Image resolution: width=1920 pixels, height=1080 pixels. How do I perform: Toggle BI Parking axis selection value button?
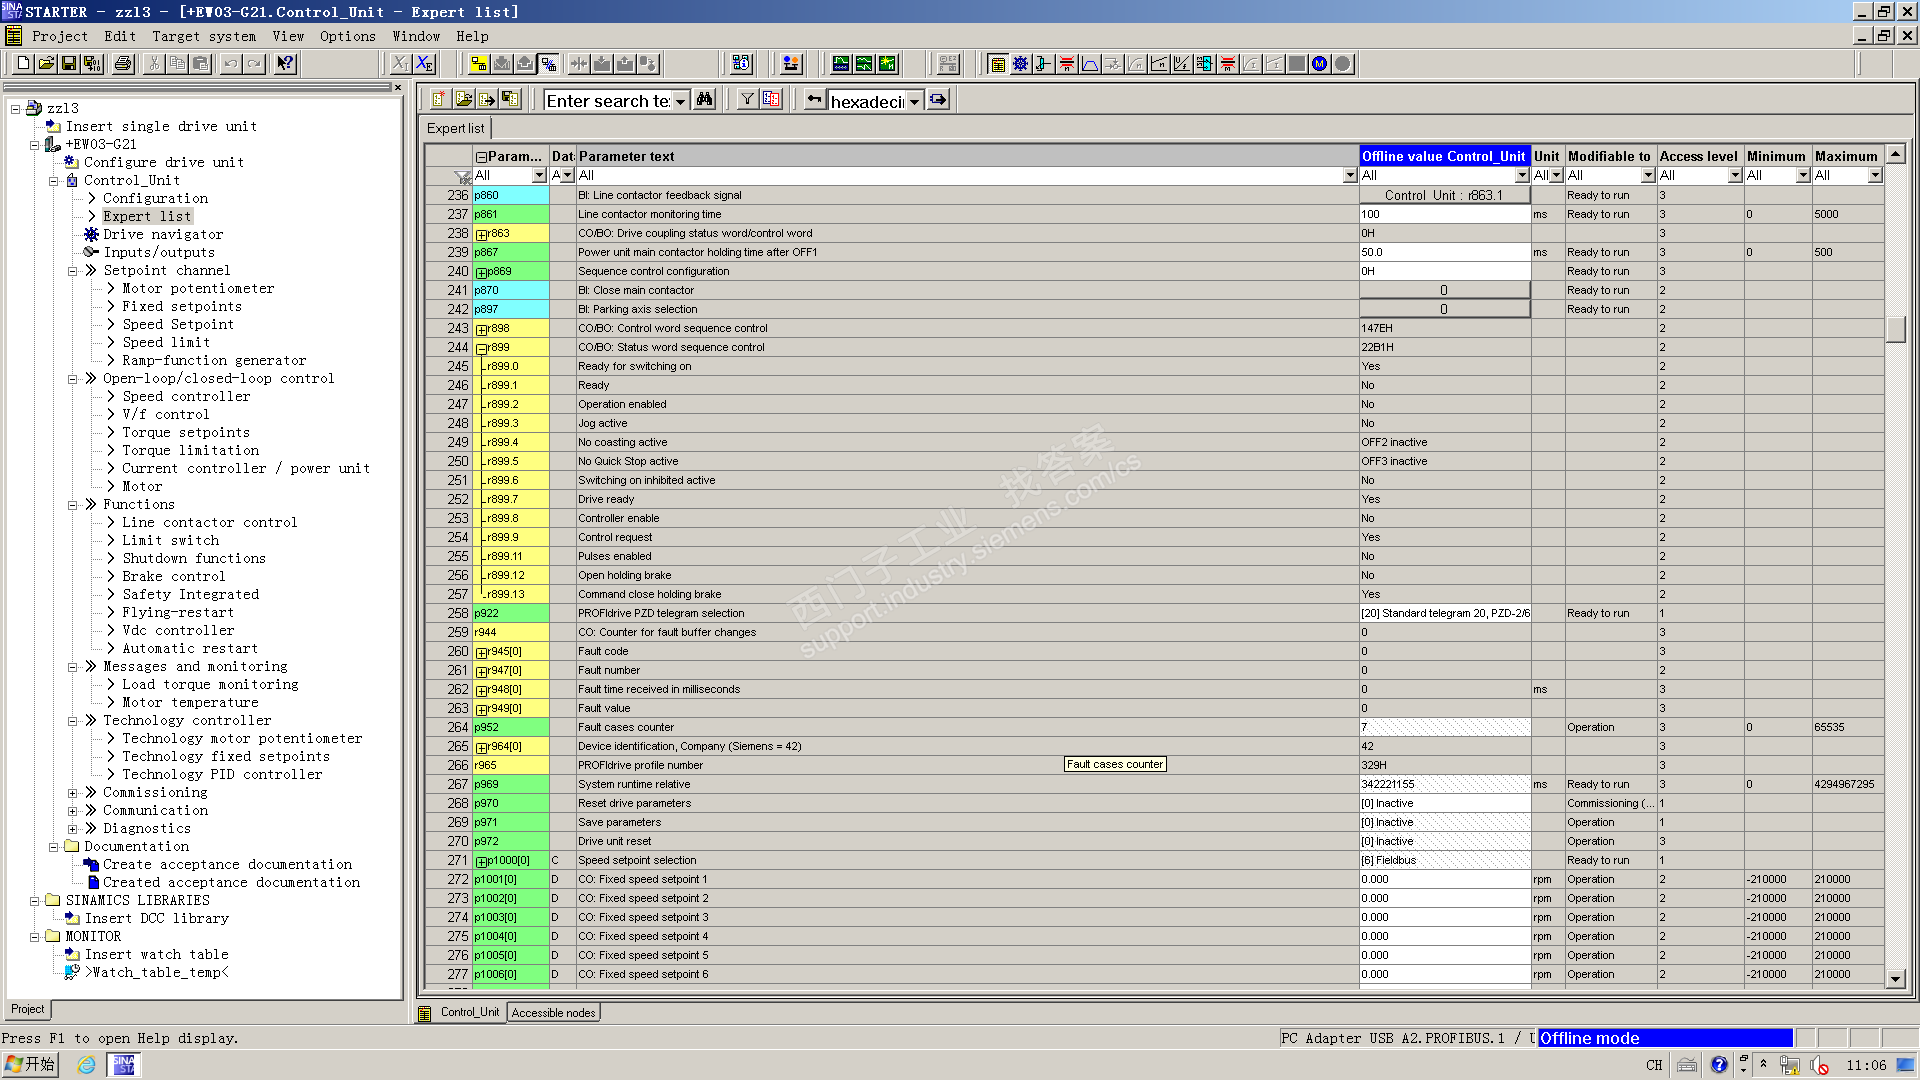1444,309
